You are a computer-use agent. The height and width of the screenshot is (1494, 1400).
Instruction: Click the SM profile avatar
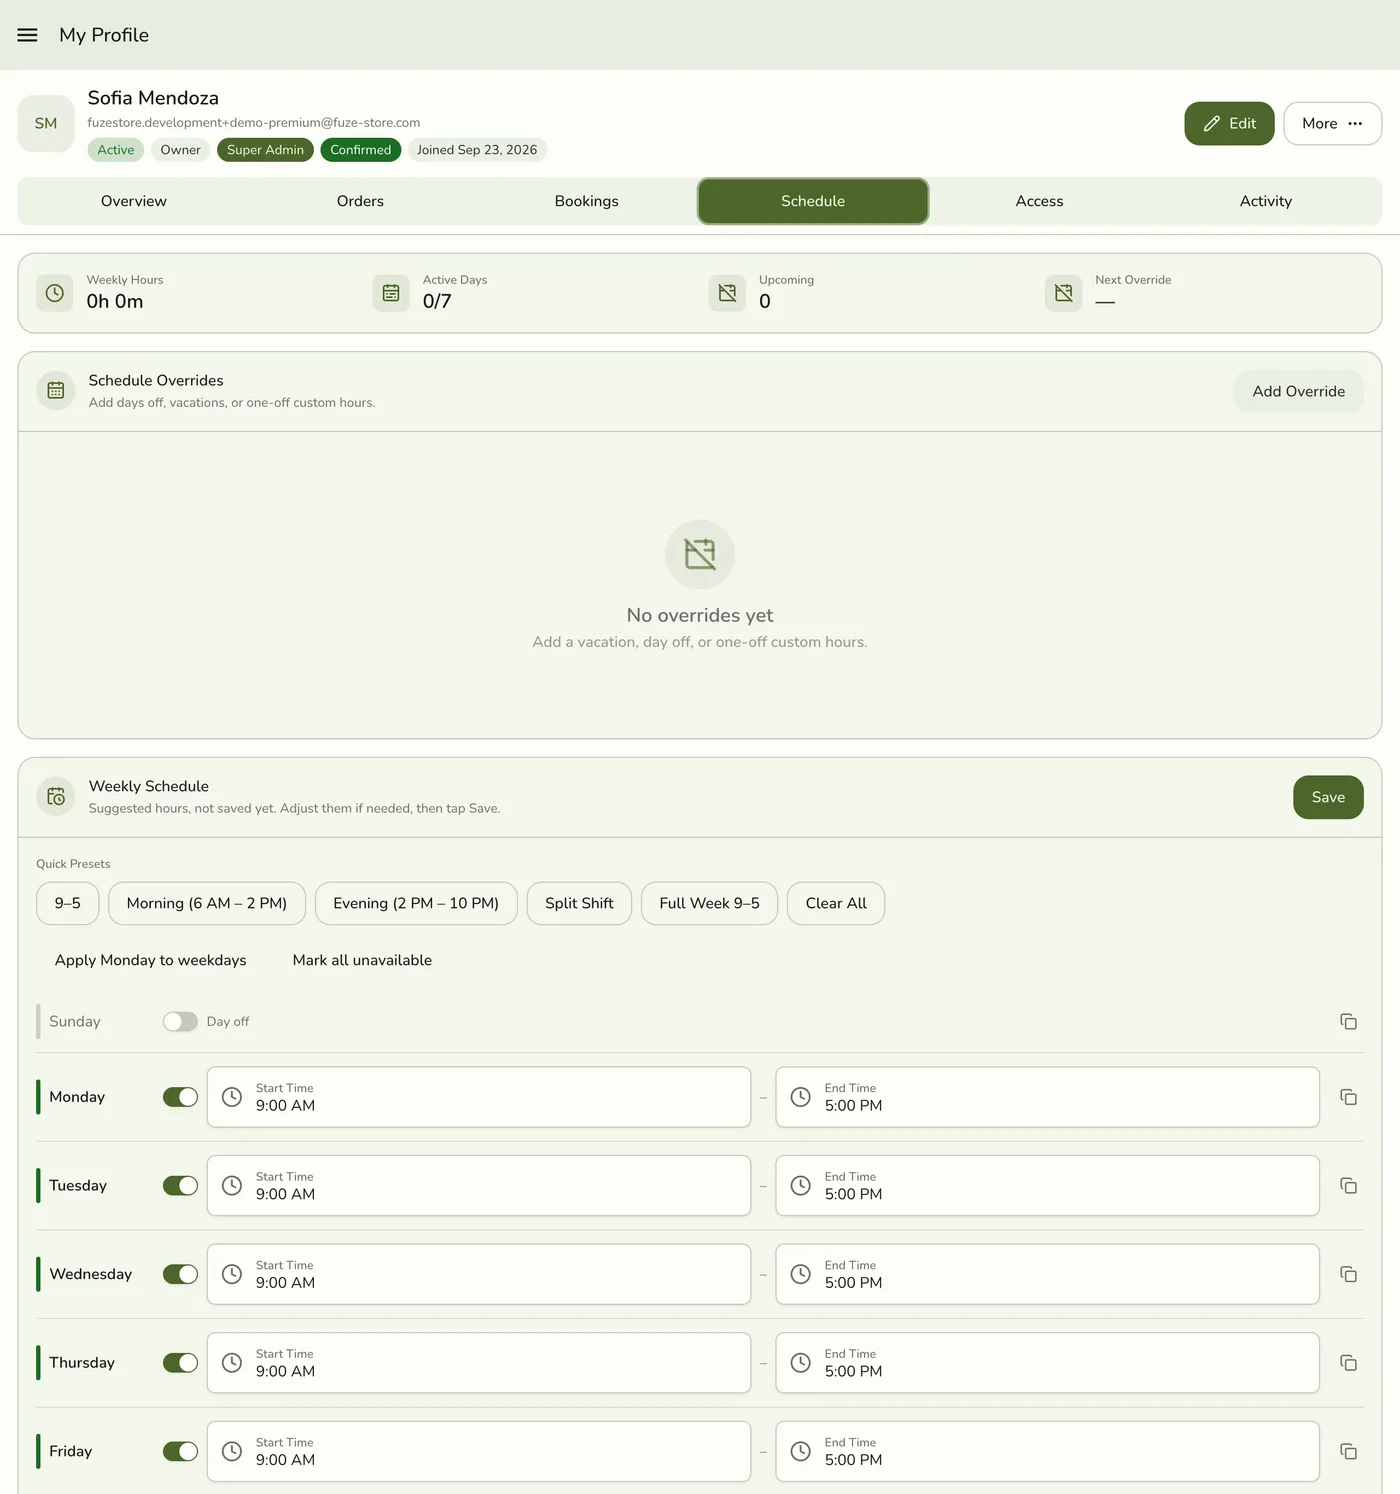point(46,123)
